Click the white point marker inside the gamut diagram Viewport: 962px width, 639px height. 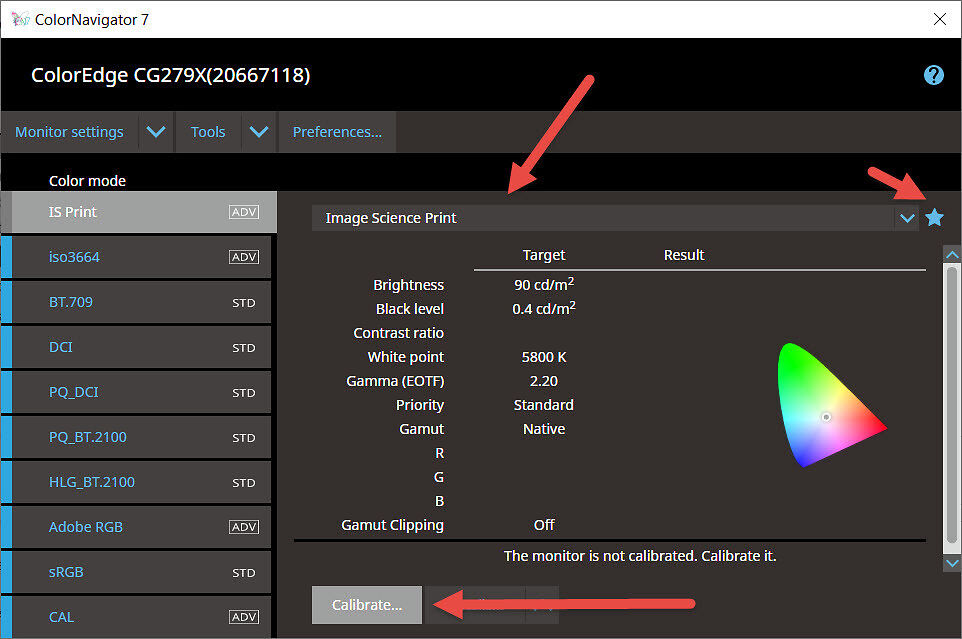coord(826,417)
